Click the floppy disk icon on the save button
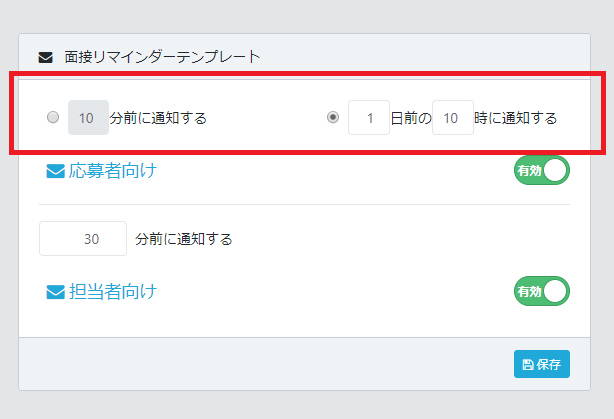Viewport: 614px width, 419px height. click(528, 365)
